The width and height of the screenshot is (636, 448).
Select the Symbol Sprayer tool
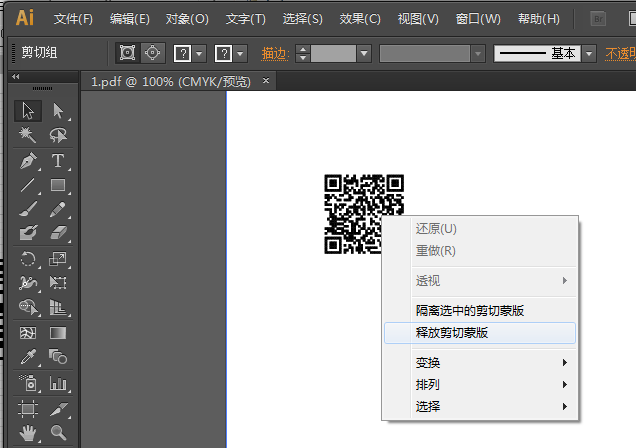pyautogui.click(x=28, y=383)
